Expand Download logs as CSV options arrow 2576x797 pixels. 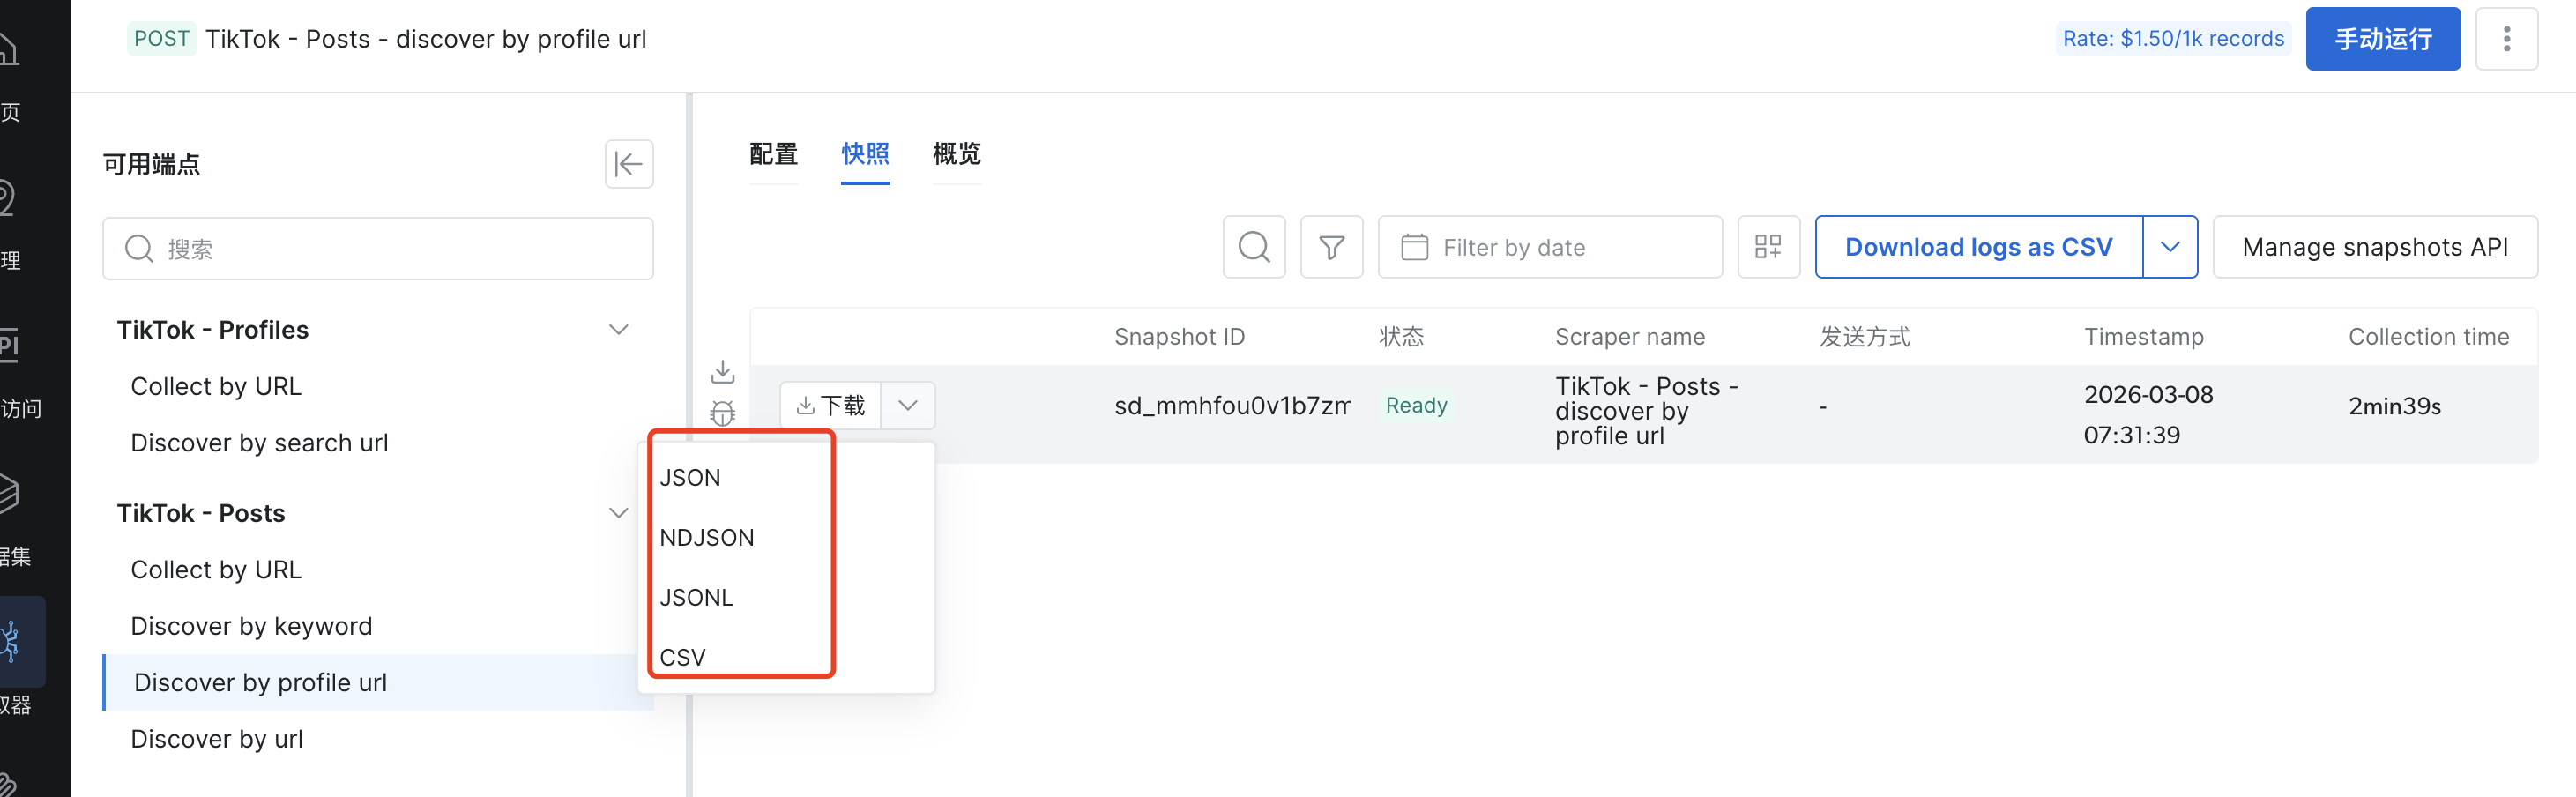coord(2169,247)
